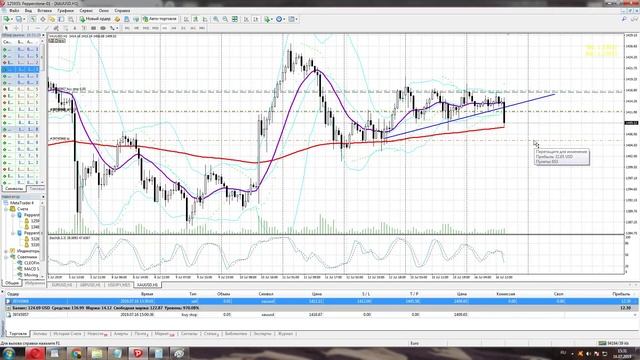640x360 pixels.
Task: Open the red P app on taskbar
Action: click(x=138, y=353)
